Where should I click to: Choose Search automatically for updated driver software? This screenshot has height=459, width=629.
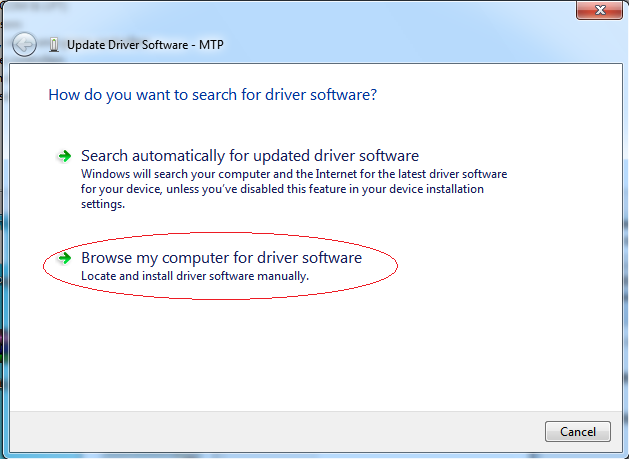(250, 156)
